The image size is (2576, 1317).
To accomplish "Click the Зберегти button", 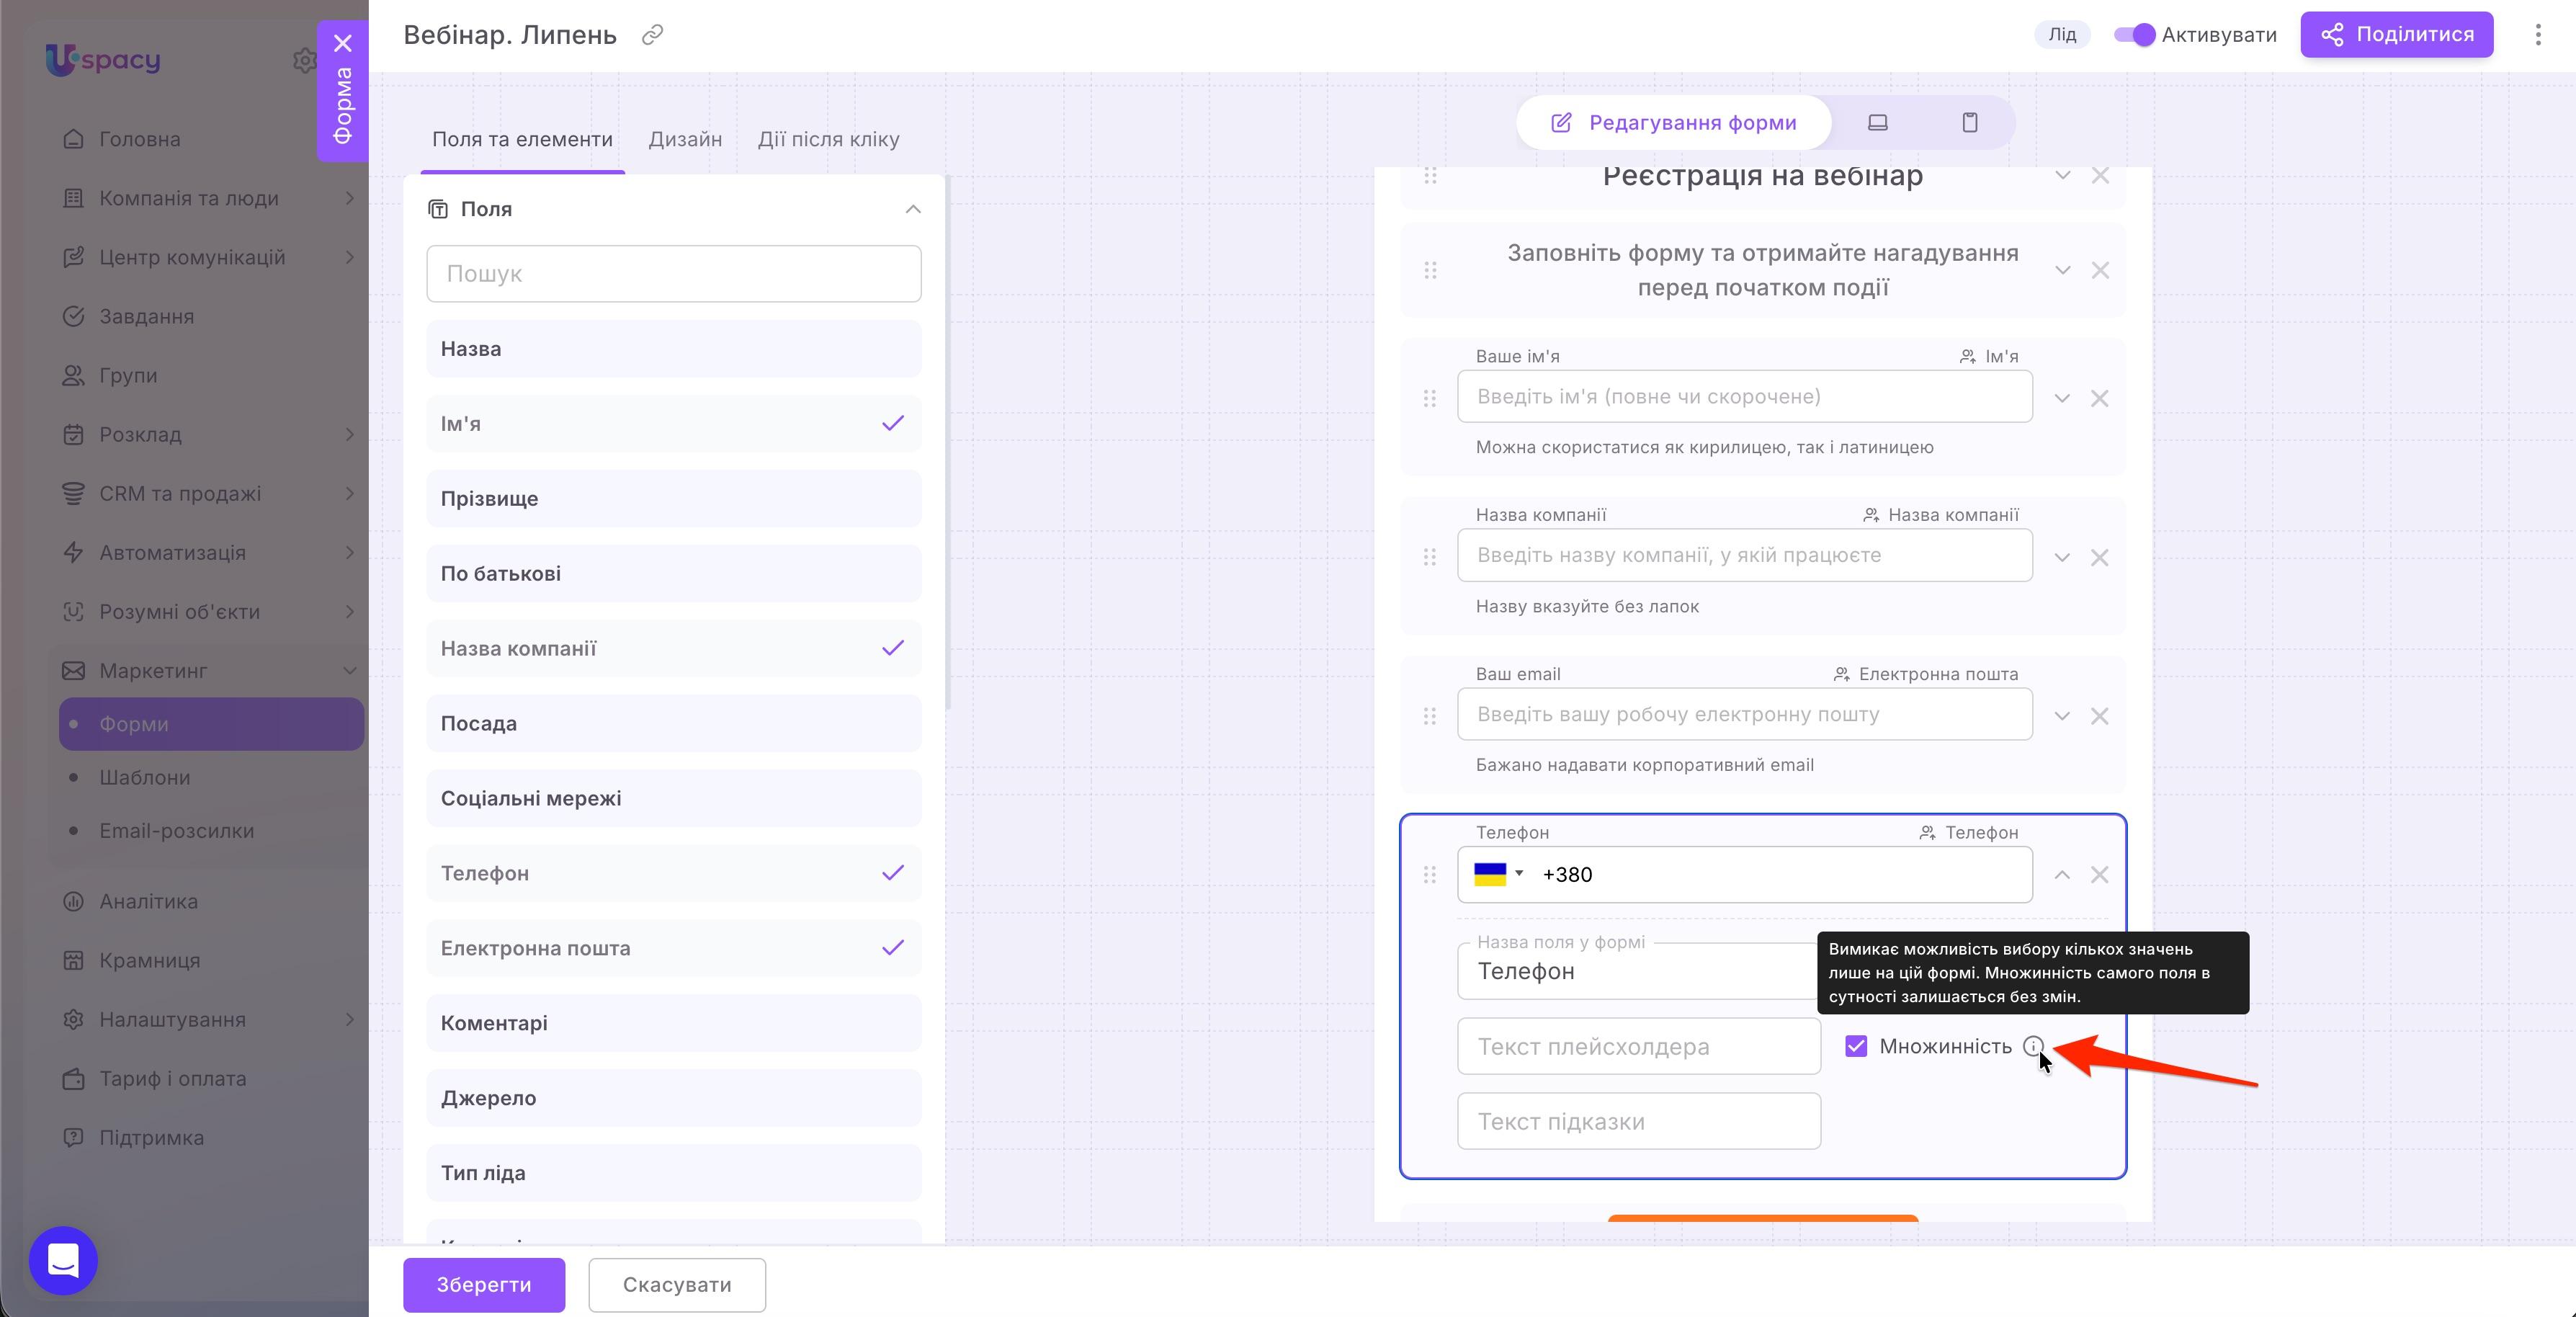I will (484, 1285).
